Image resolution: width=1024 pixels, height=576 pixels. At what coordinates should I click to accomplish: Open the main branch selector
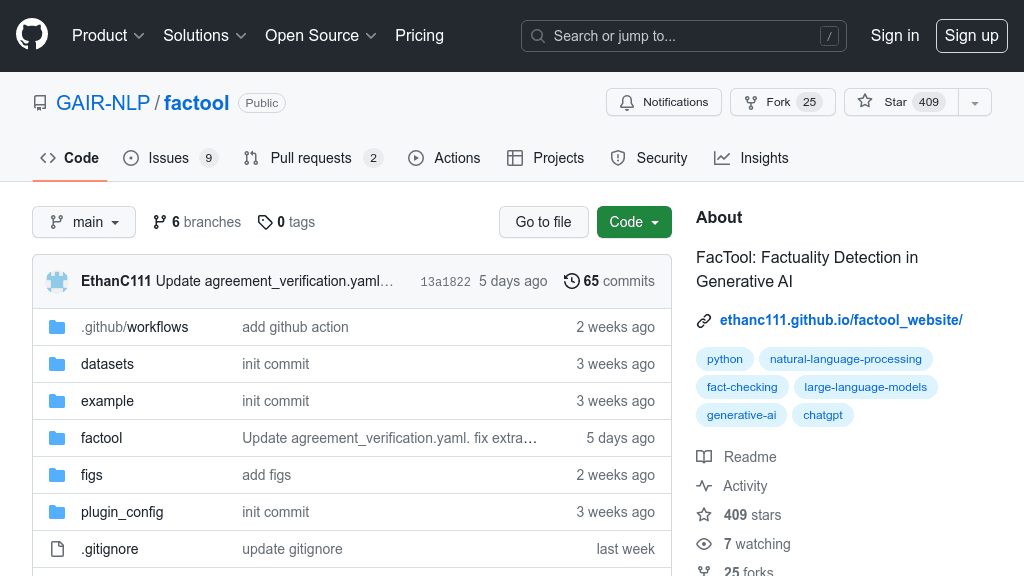pos(84,222)
